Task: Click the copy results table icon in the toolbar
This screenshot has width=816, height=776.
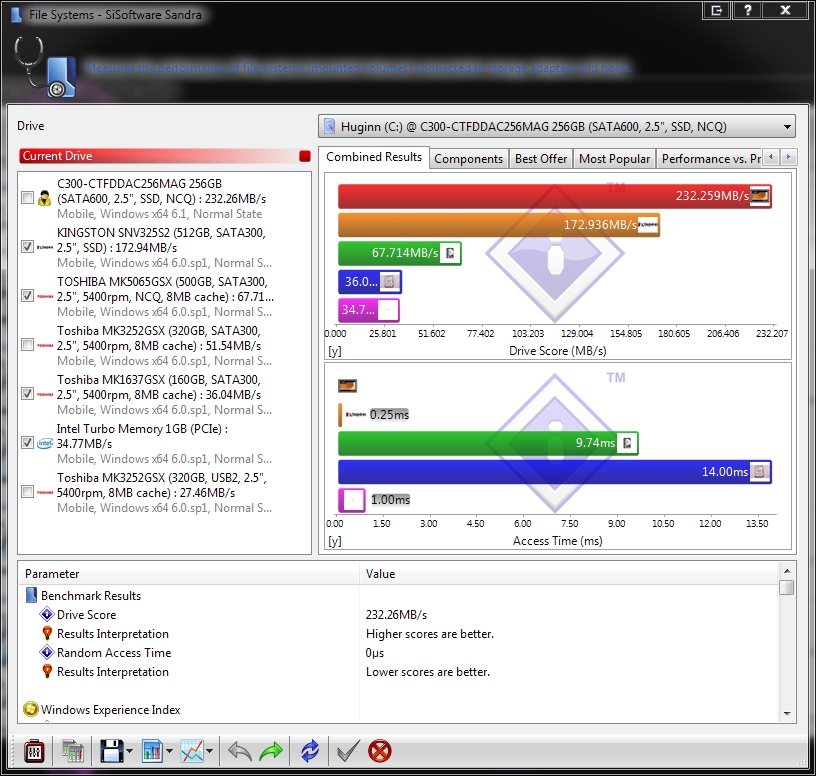Action: click(73, 751)
